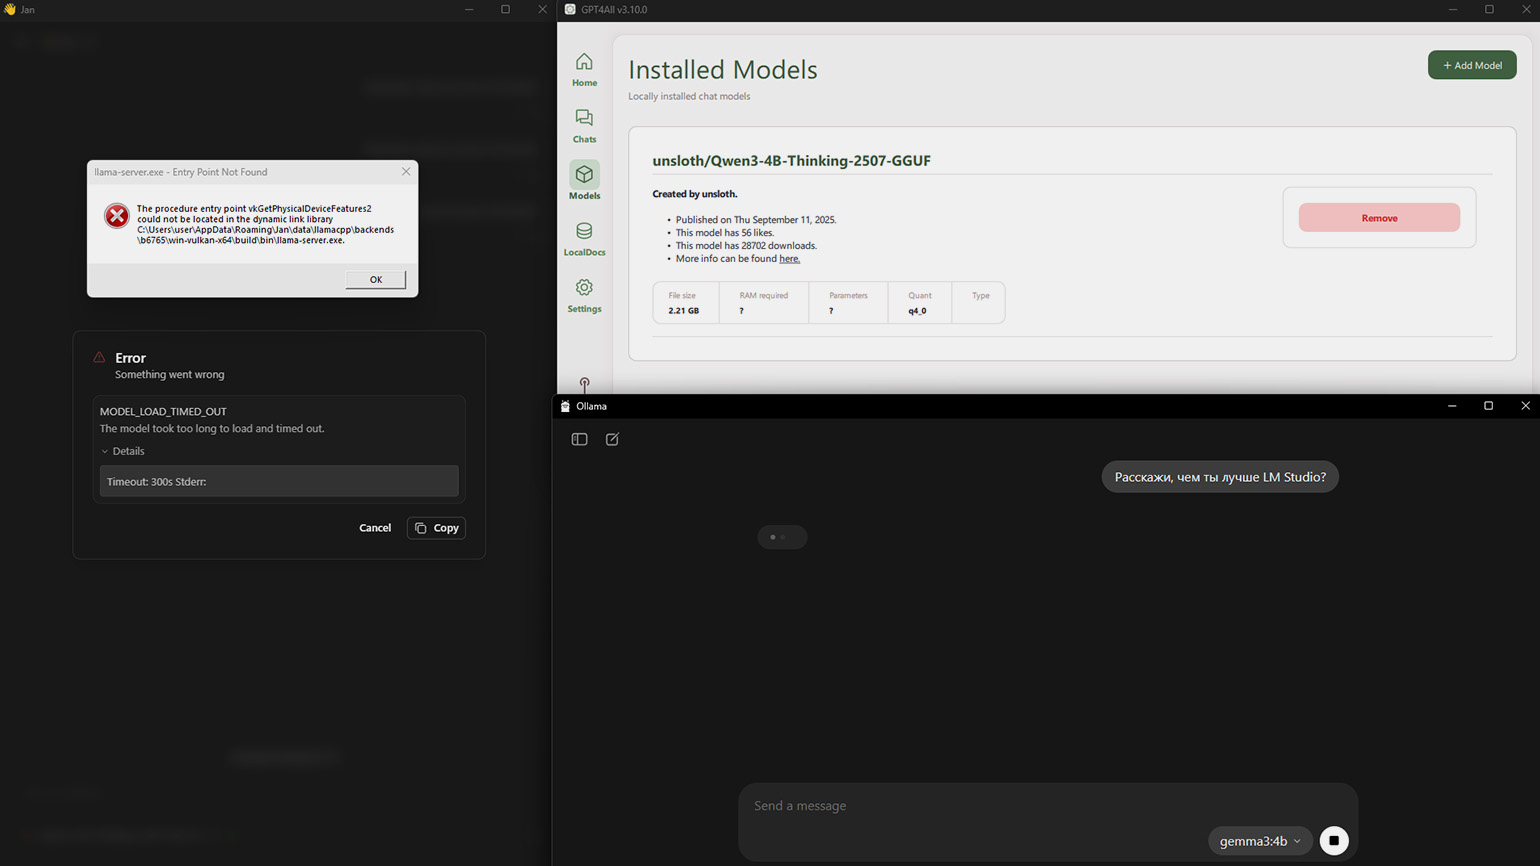
Task: Start a new chat in Ollama
Action: [612, 439]
